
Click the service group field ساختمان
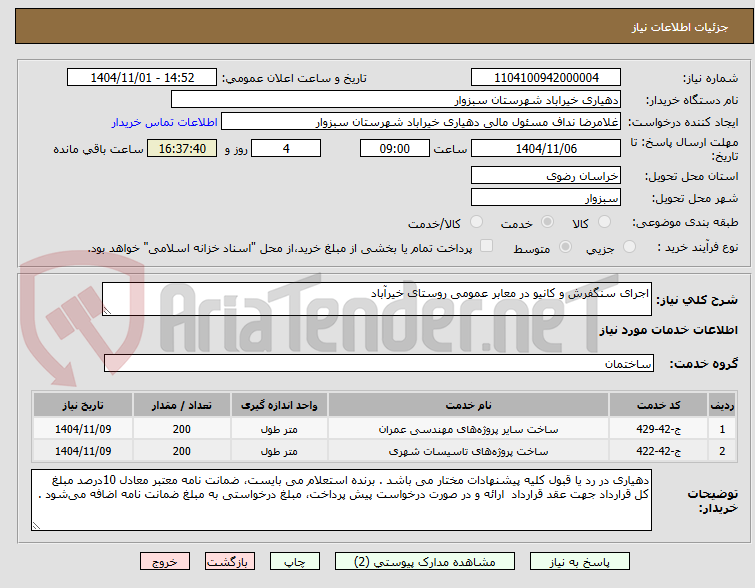click(x=378, y=364)
